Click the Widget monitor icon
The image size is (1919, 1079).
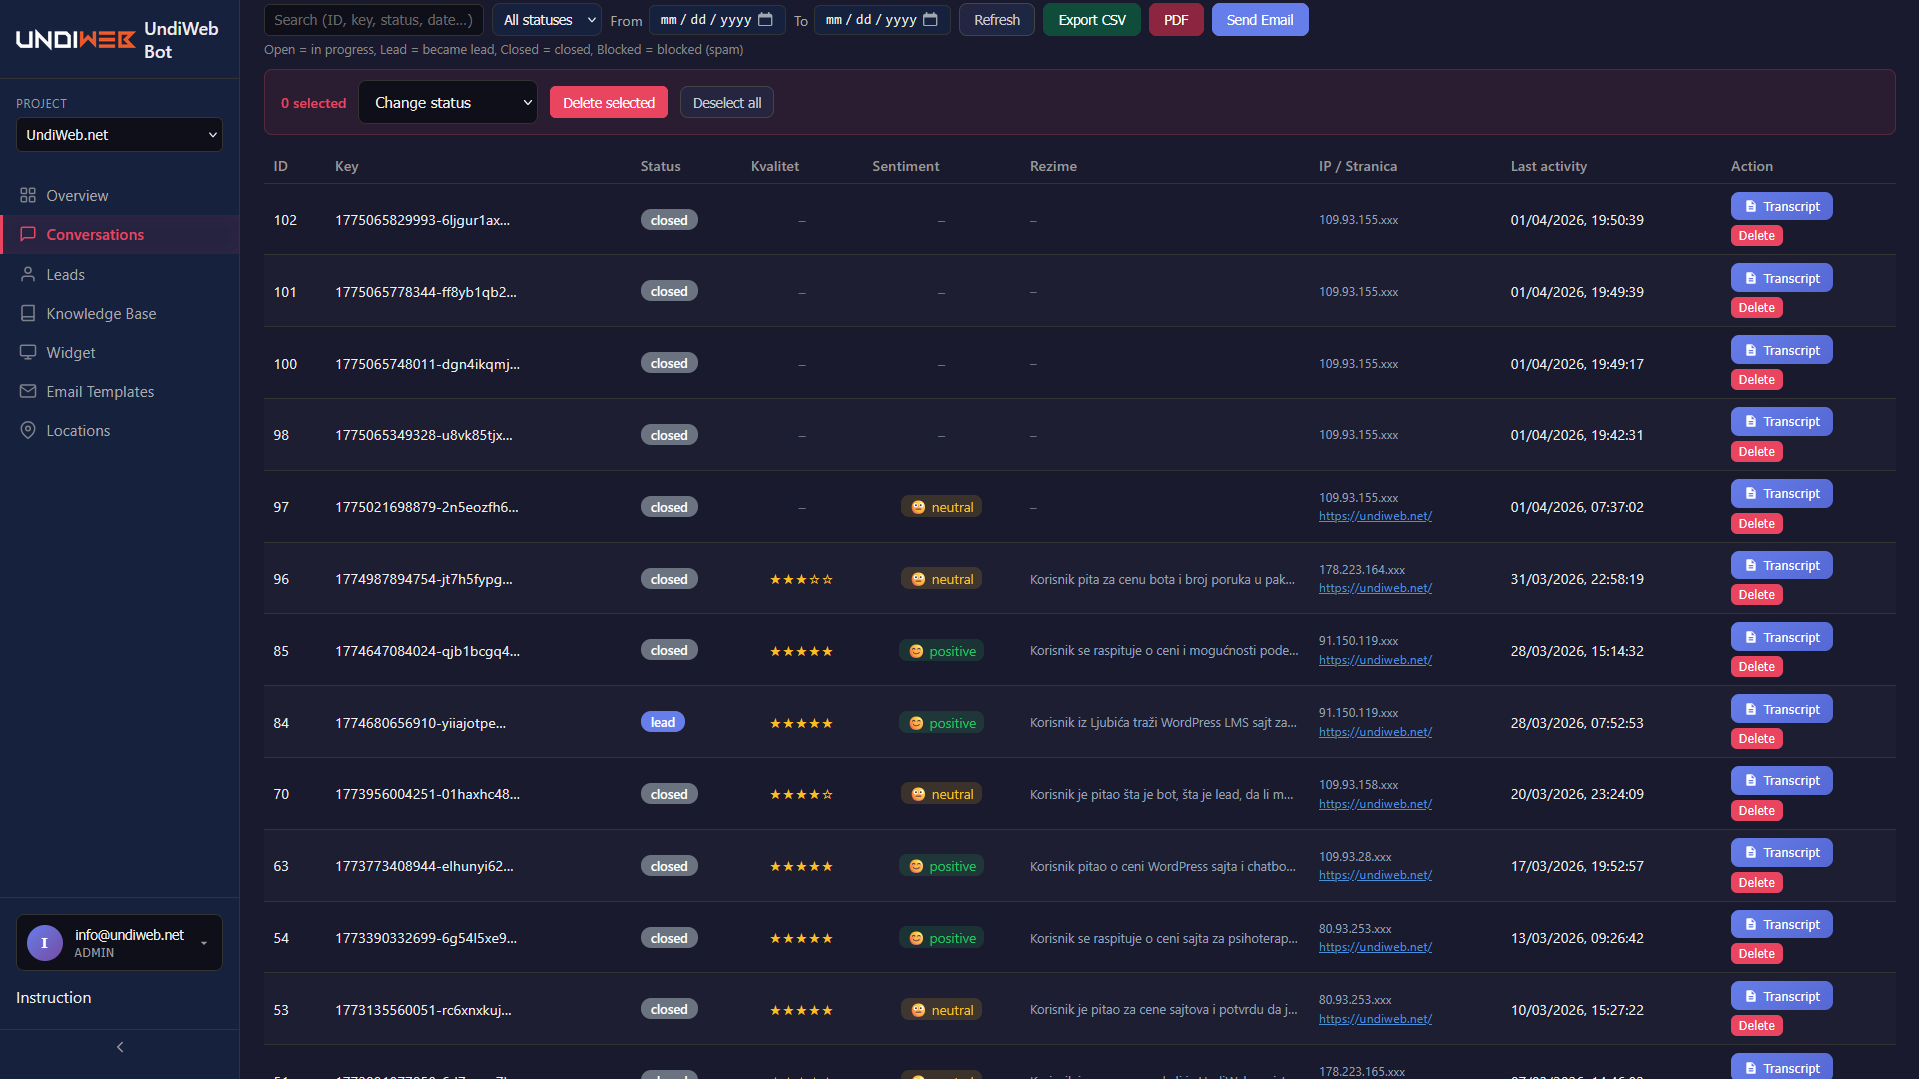pos(28,352)
